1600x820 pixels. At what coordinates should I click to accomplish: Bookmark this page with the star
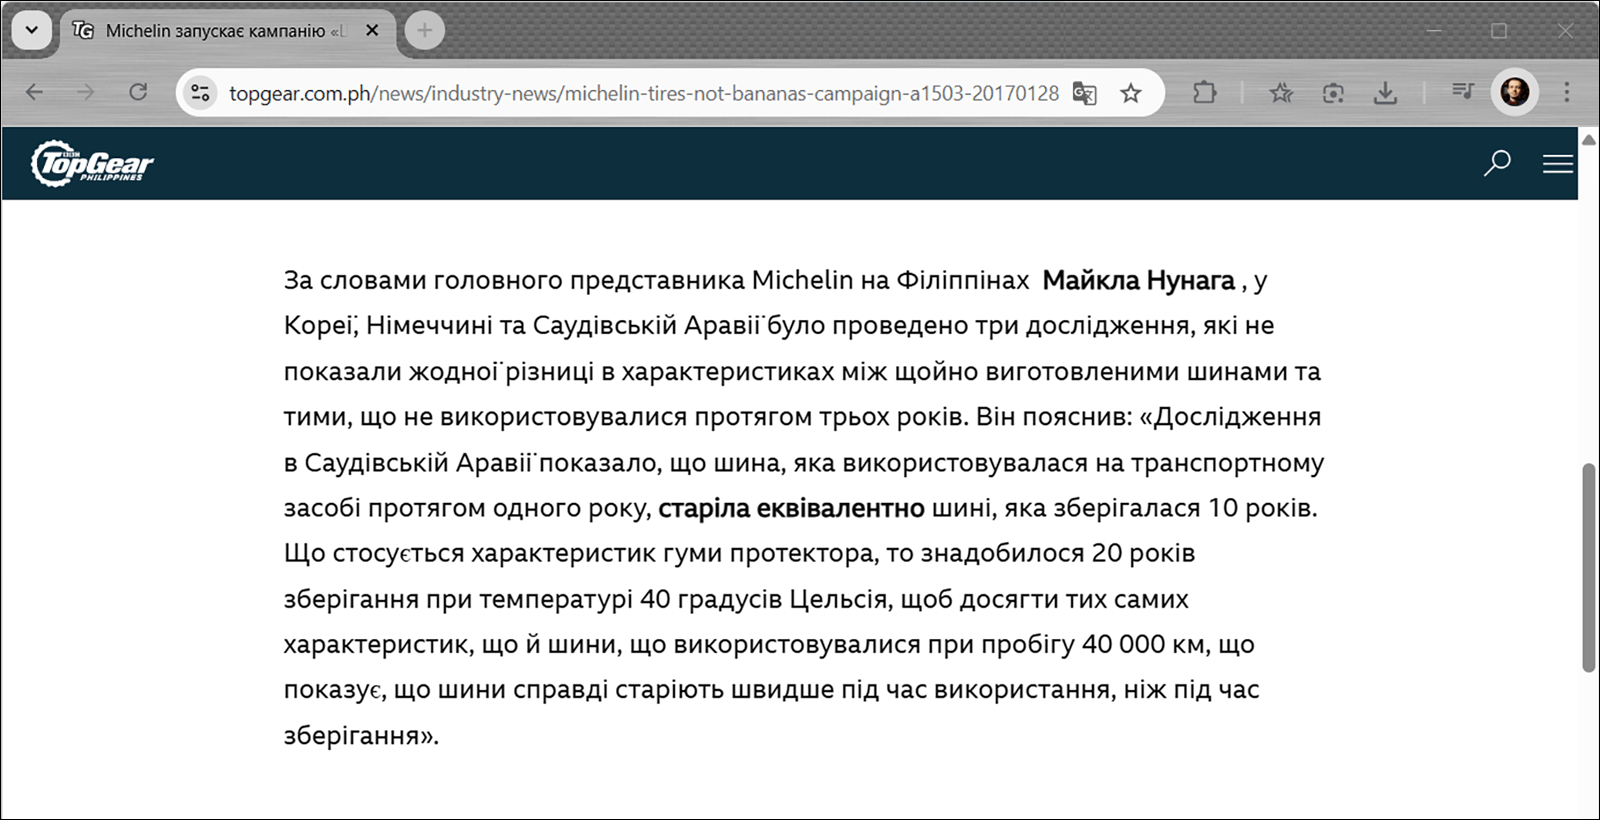point(1131,93)
